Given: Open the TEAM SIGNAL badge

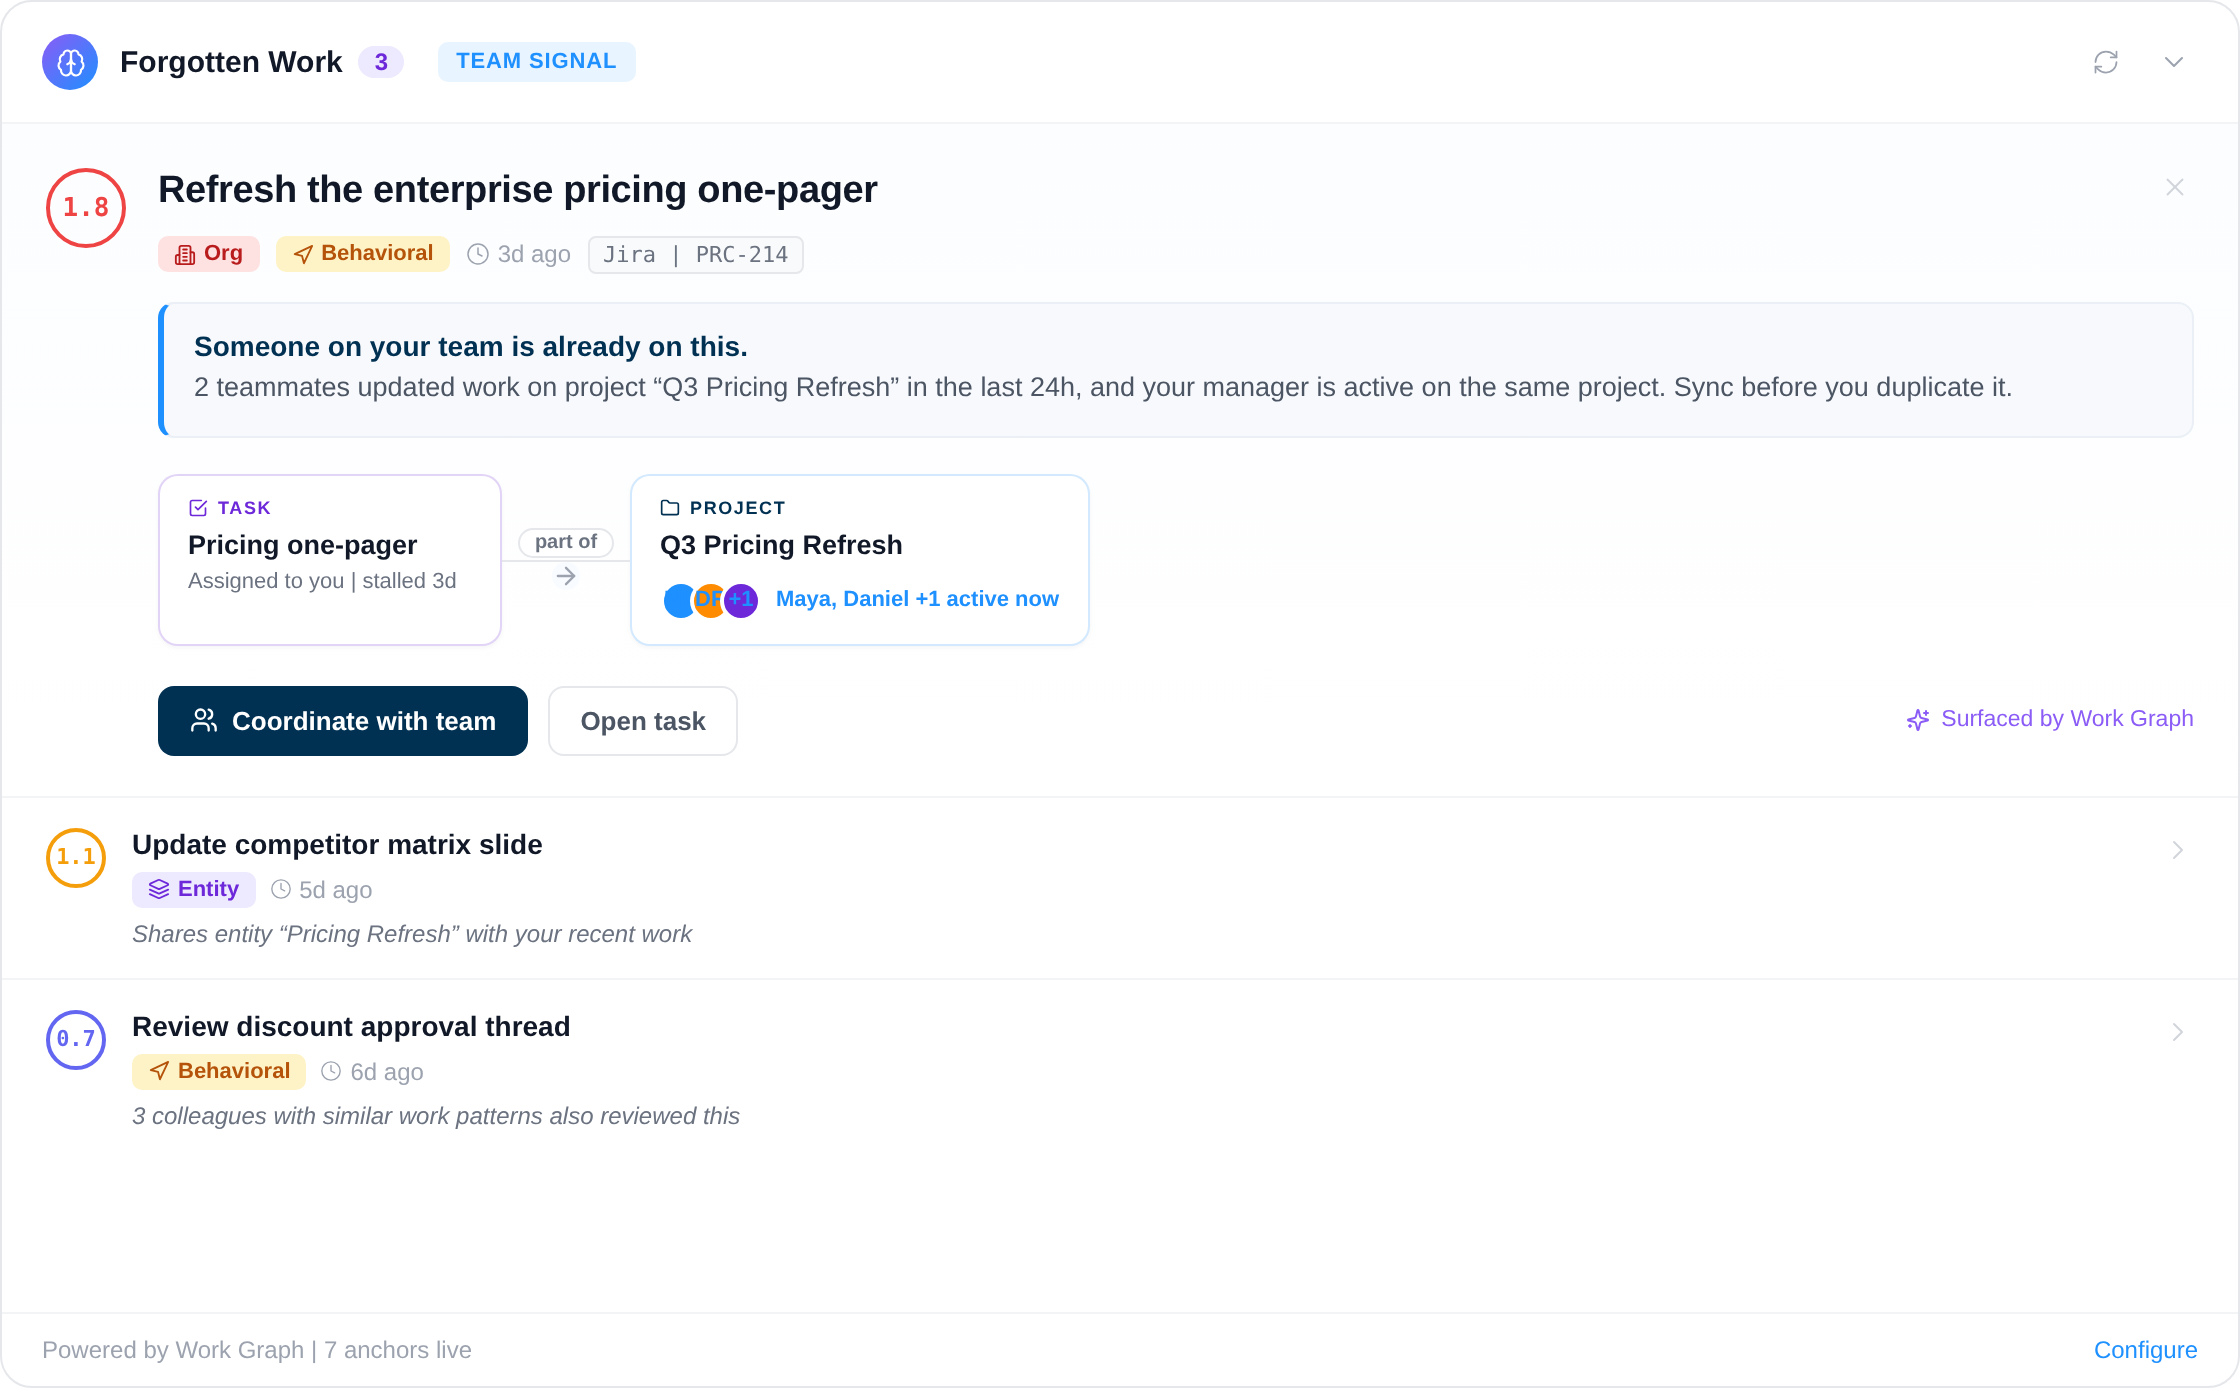Looking at the screenshot, I should 536,61.
